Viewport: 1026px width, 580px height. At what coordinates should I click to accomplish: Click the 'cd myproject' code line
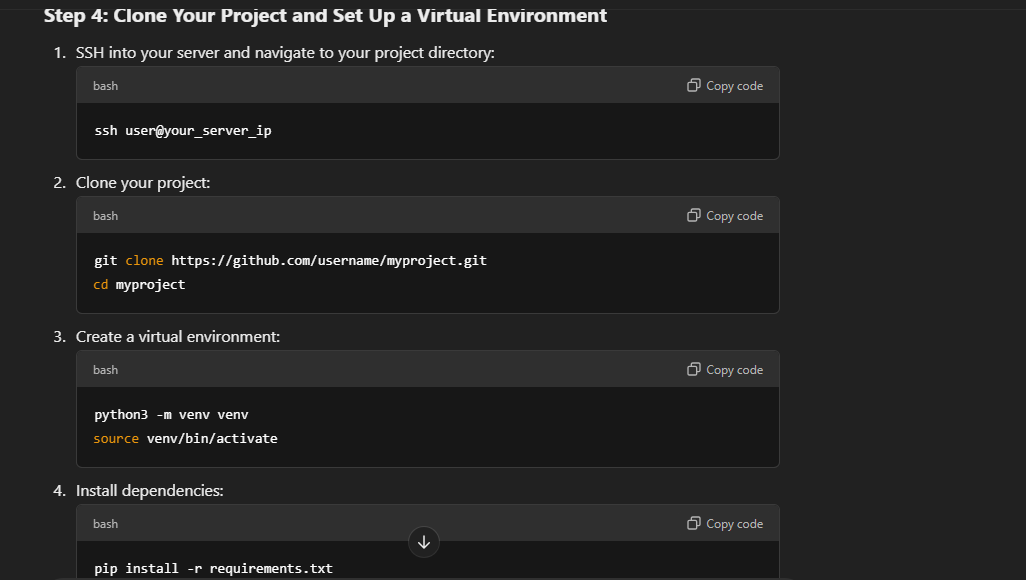pyautogui.click(x=139, y=285)
